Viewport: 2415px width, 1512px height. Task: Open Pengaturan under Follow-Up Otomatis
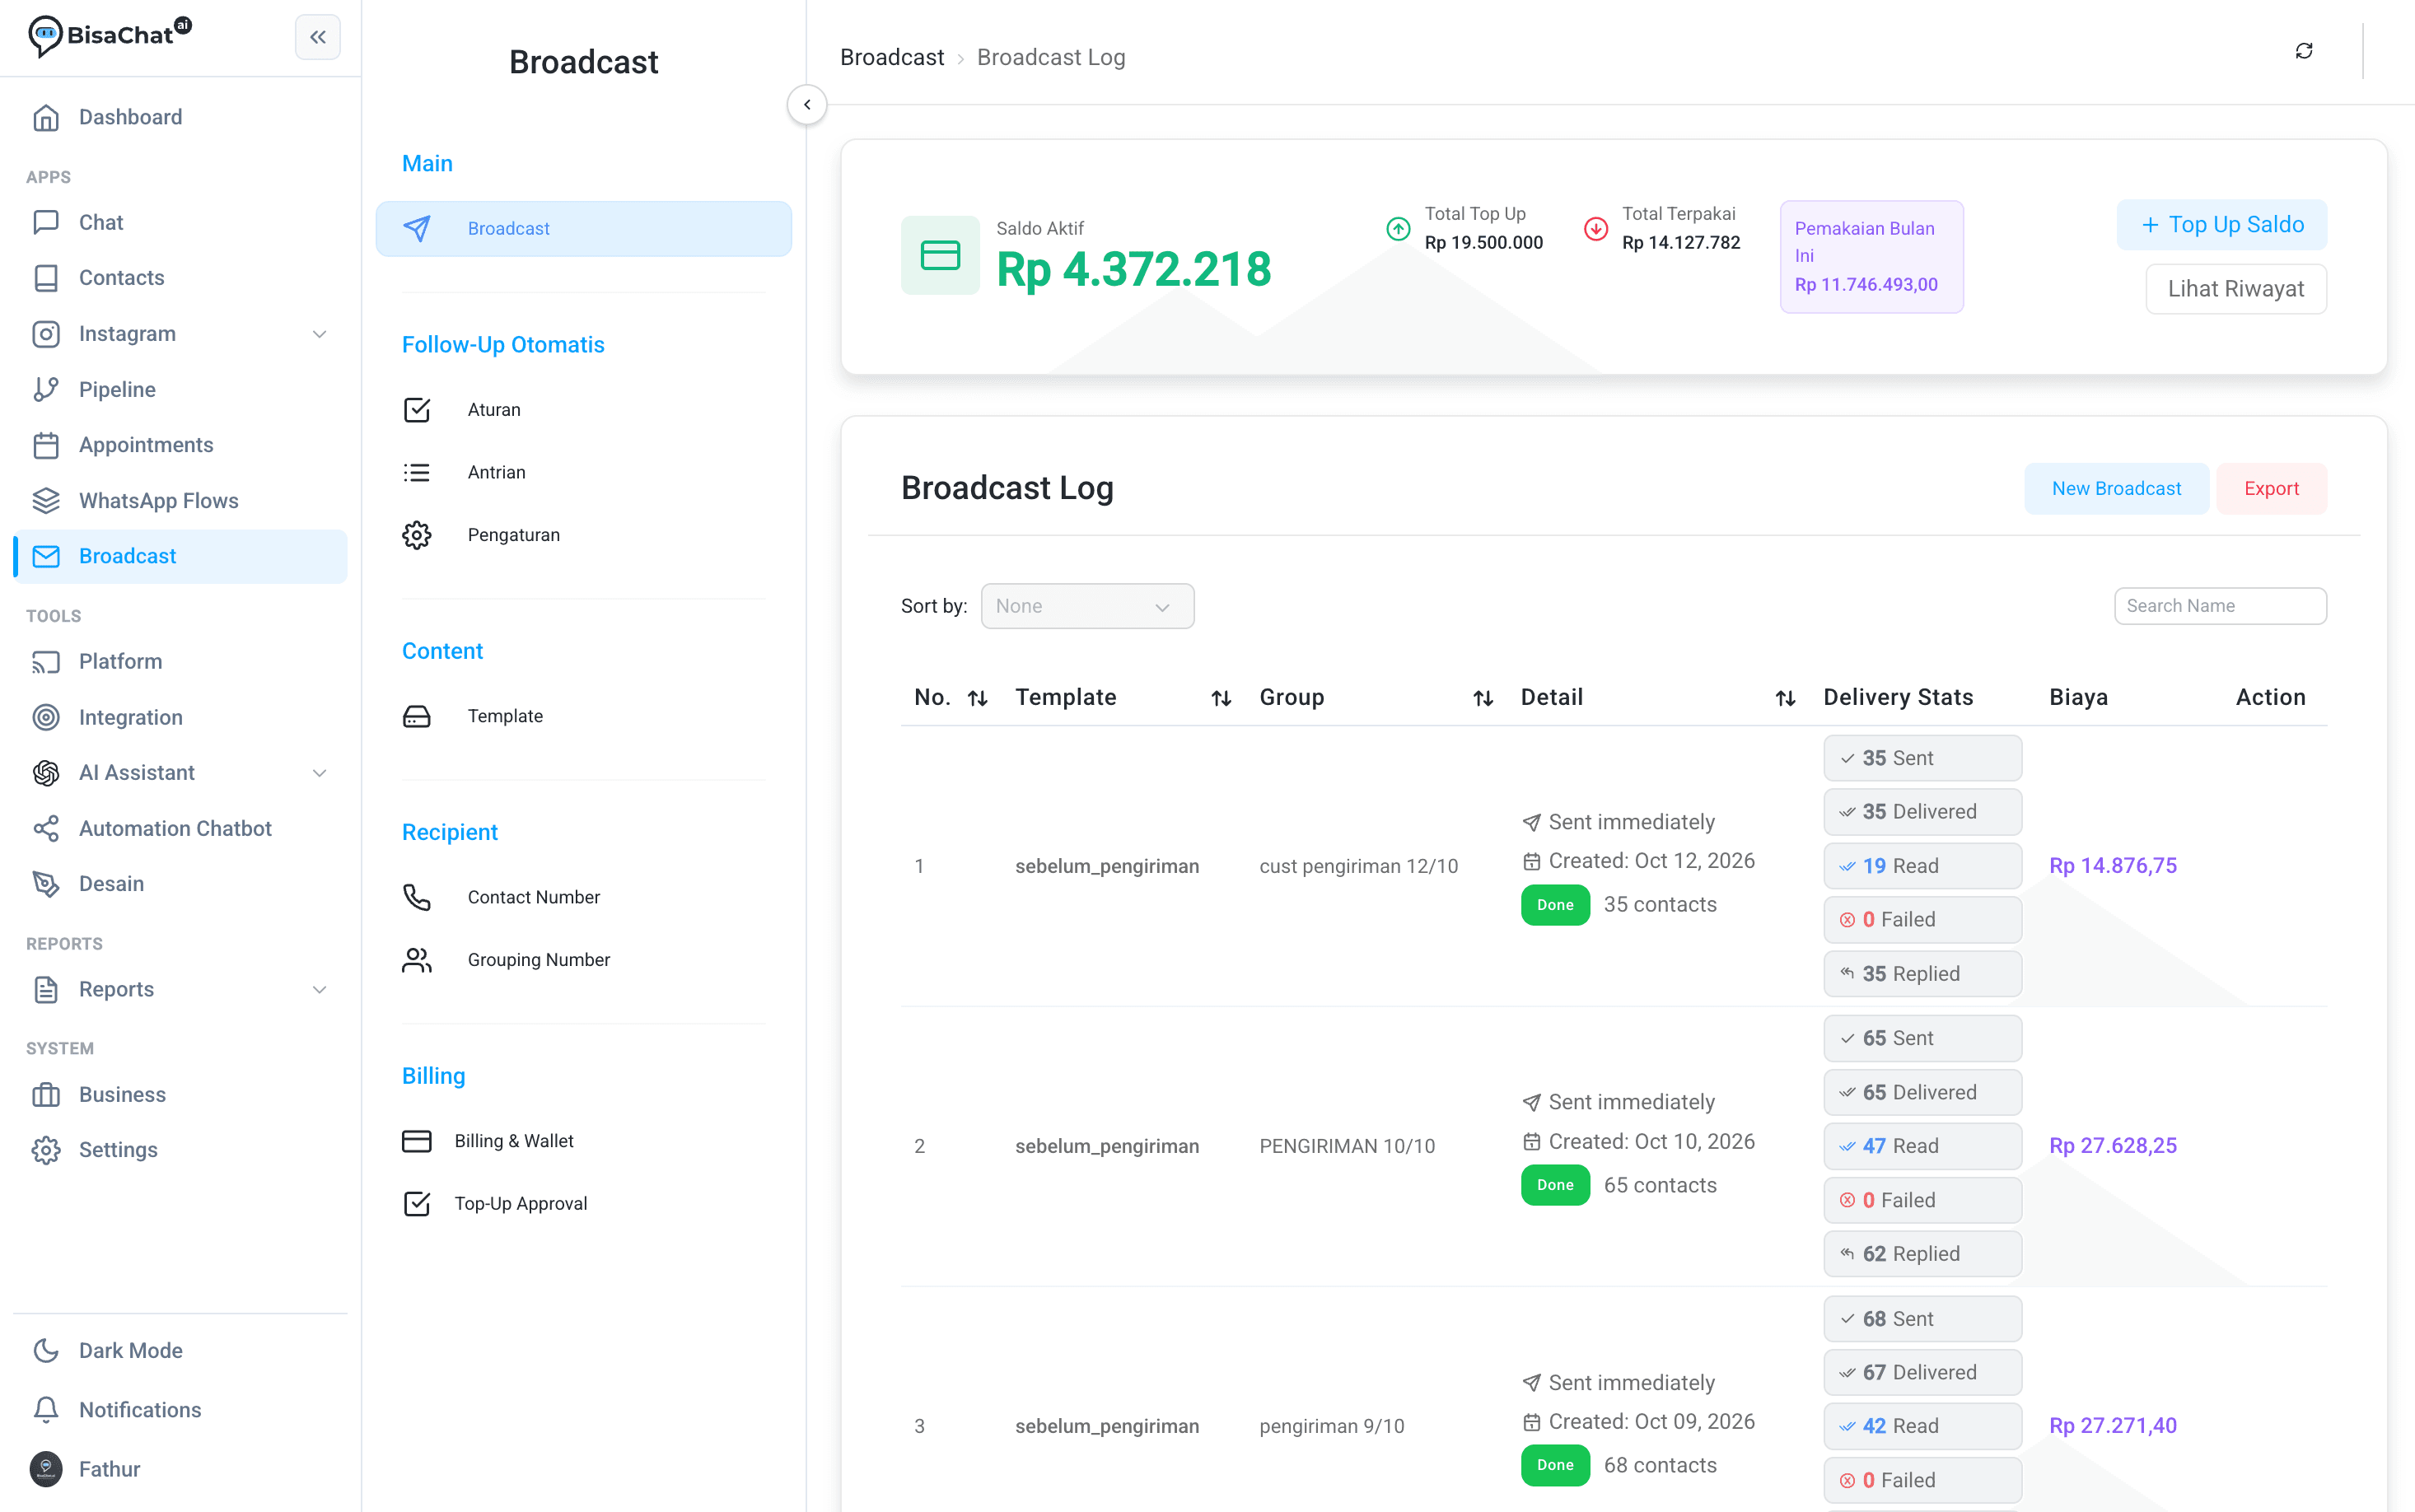[x=584, y=535]
